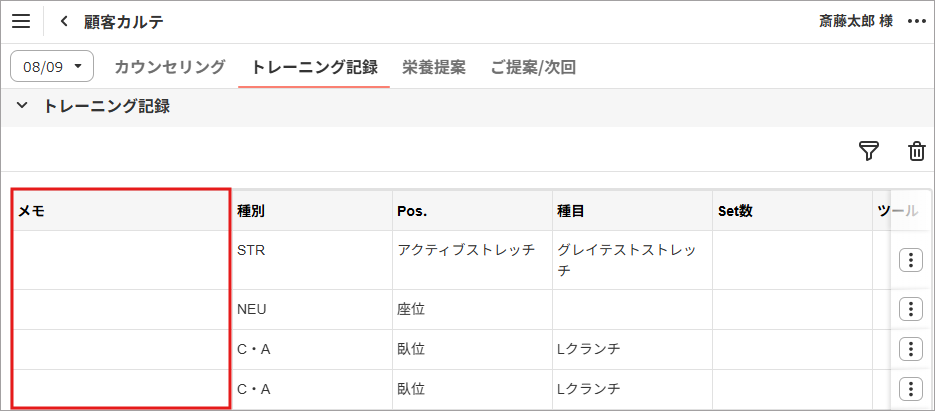Go to ご提案/次回 tab
Viewport: 935px width, 411px height.
coord(533,67)
